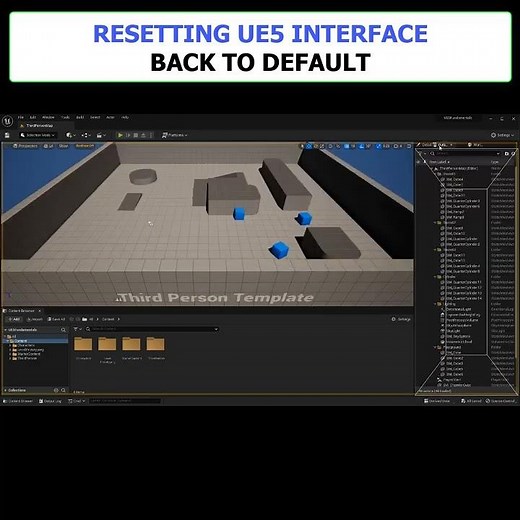Open the Content Browser filter dropdown
Image resolution: width=520 pixels, height=520 pixels.
pos(77,329)
